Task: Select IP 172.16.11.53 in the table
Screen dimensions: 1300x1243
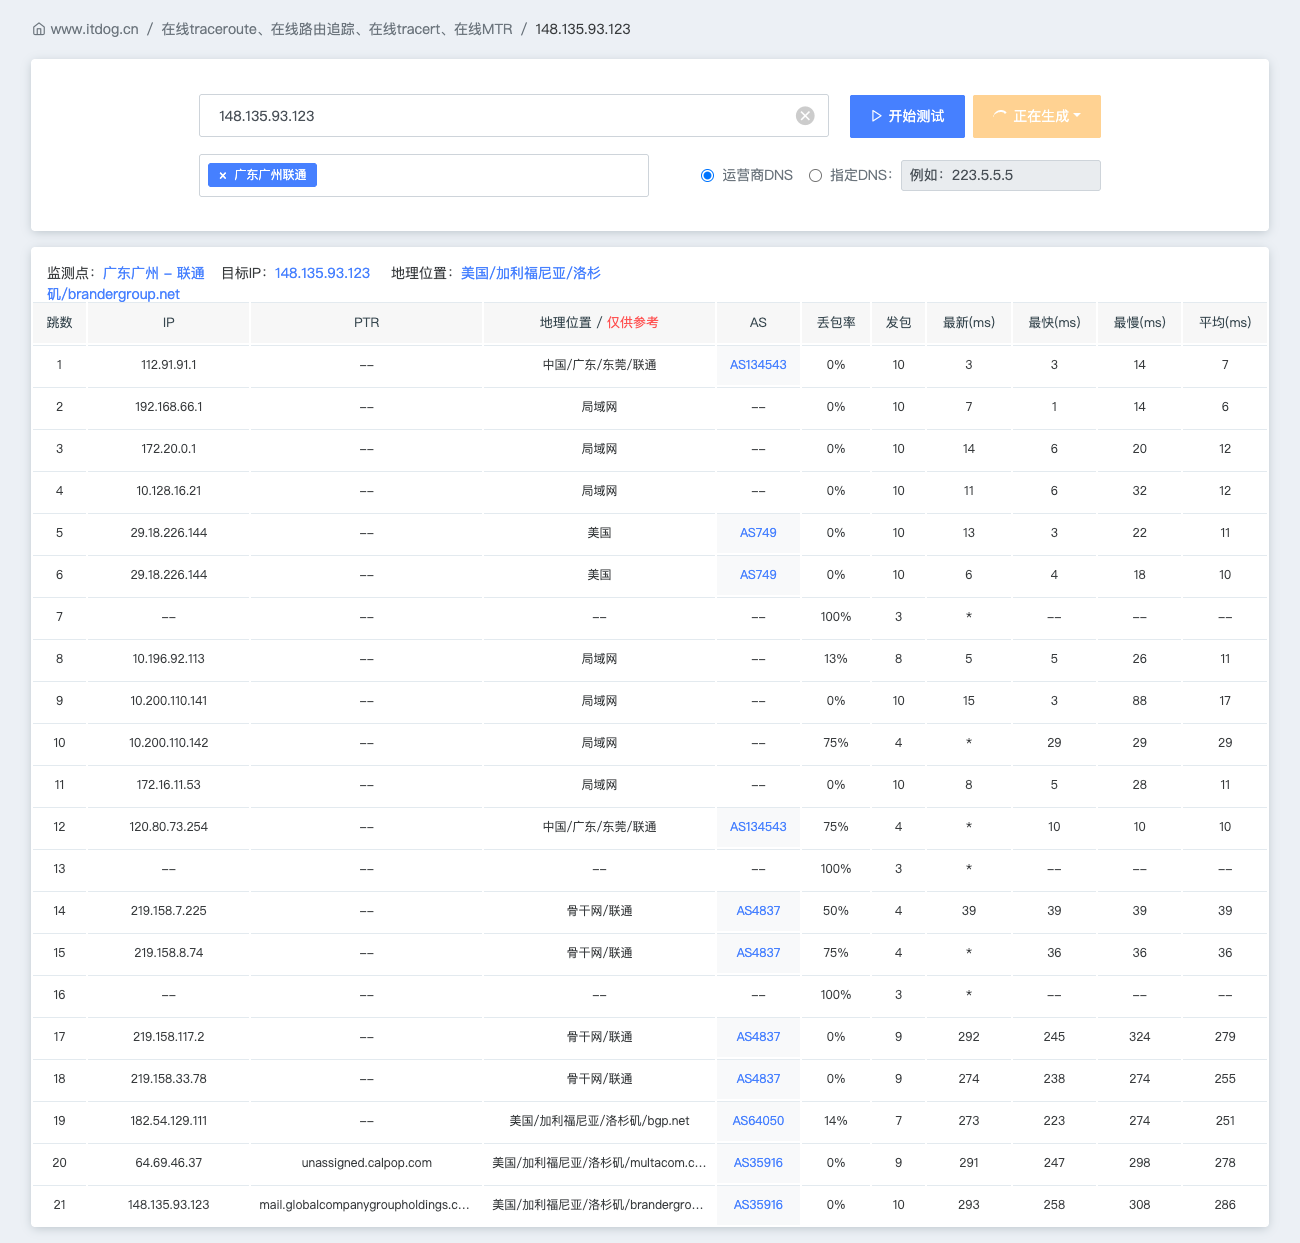Action: (x=169, y=785)
